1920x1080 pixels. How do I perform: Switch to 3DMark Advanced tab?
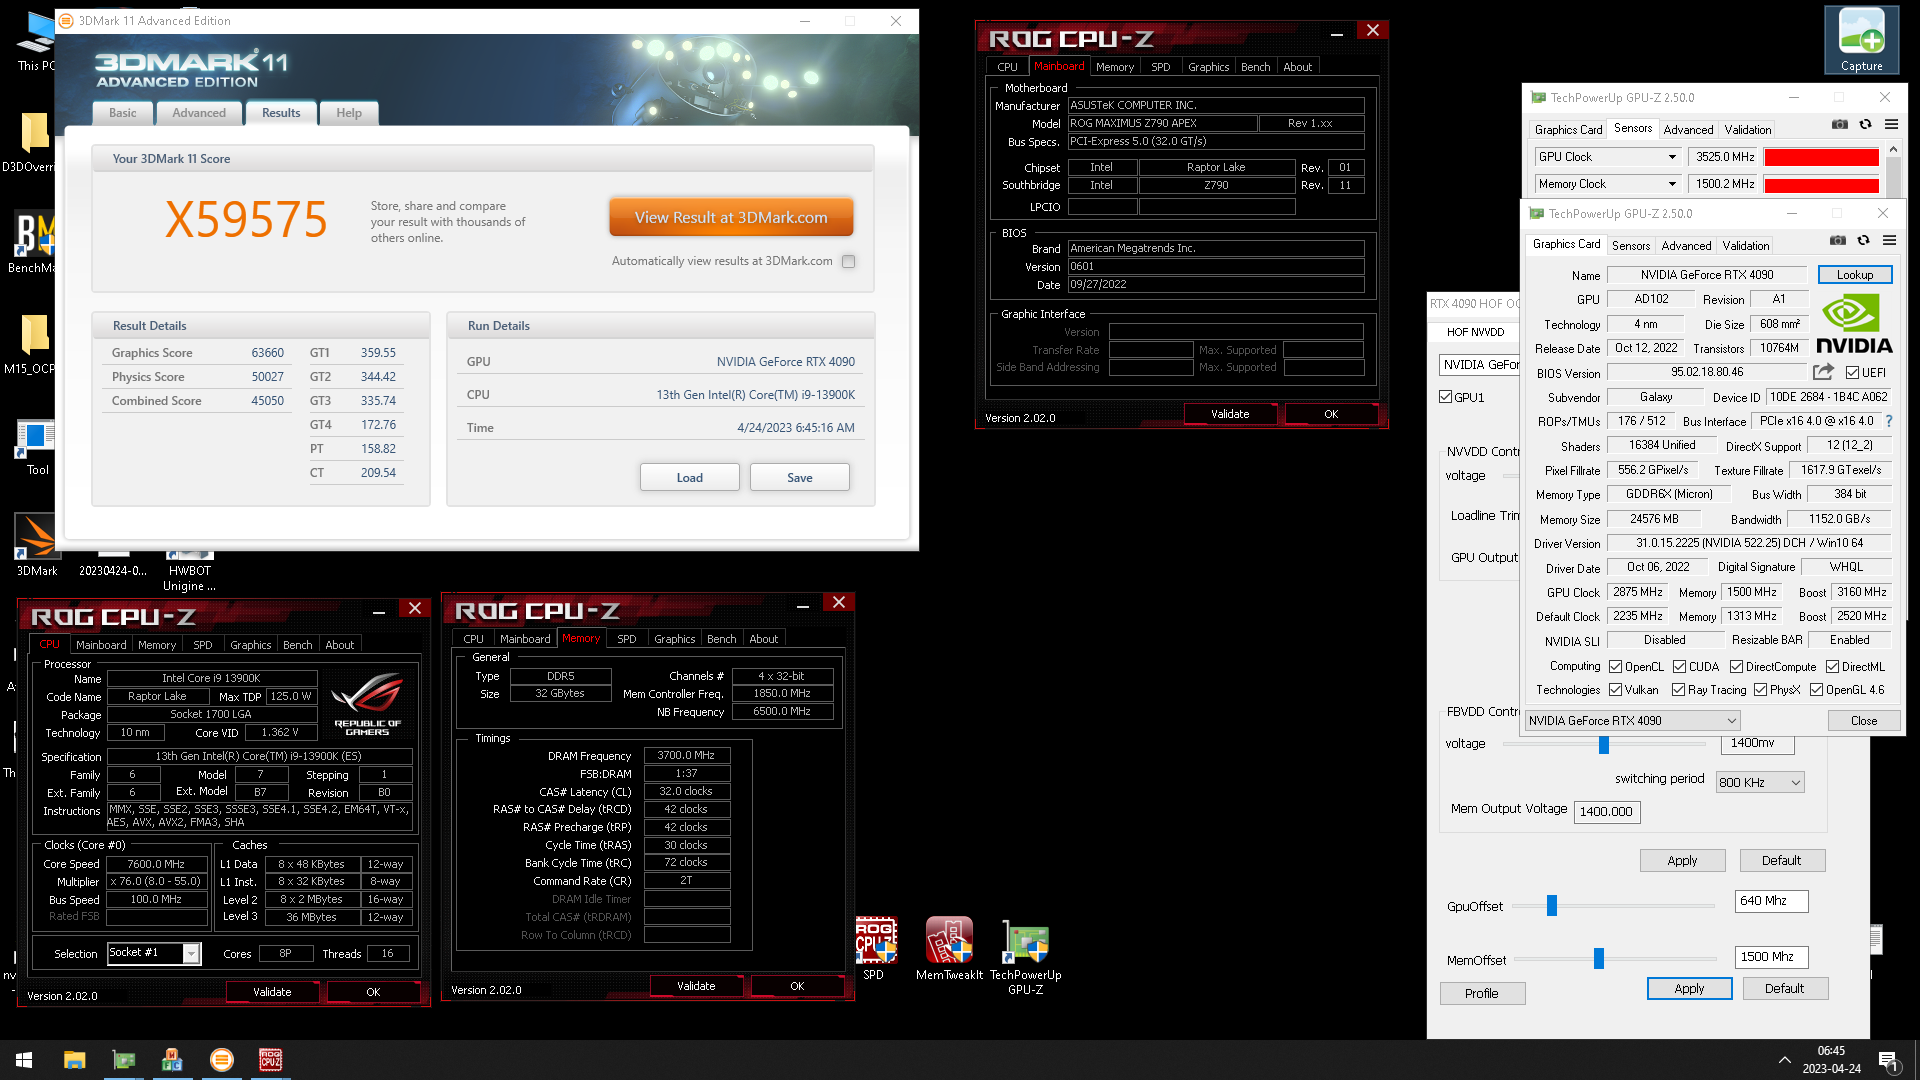tap(199, 113)
